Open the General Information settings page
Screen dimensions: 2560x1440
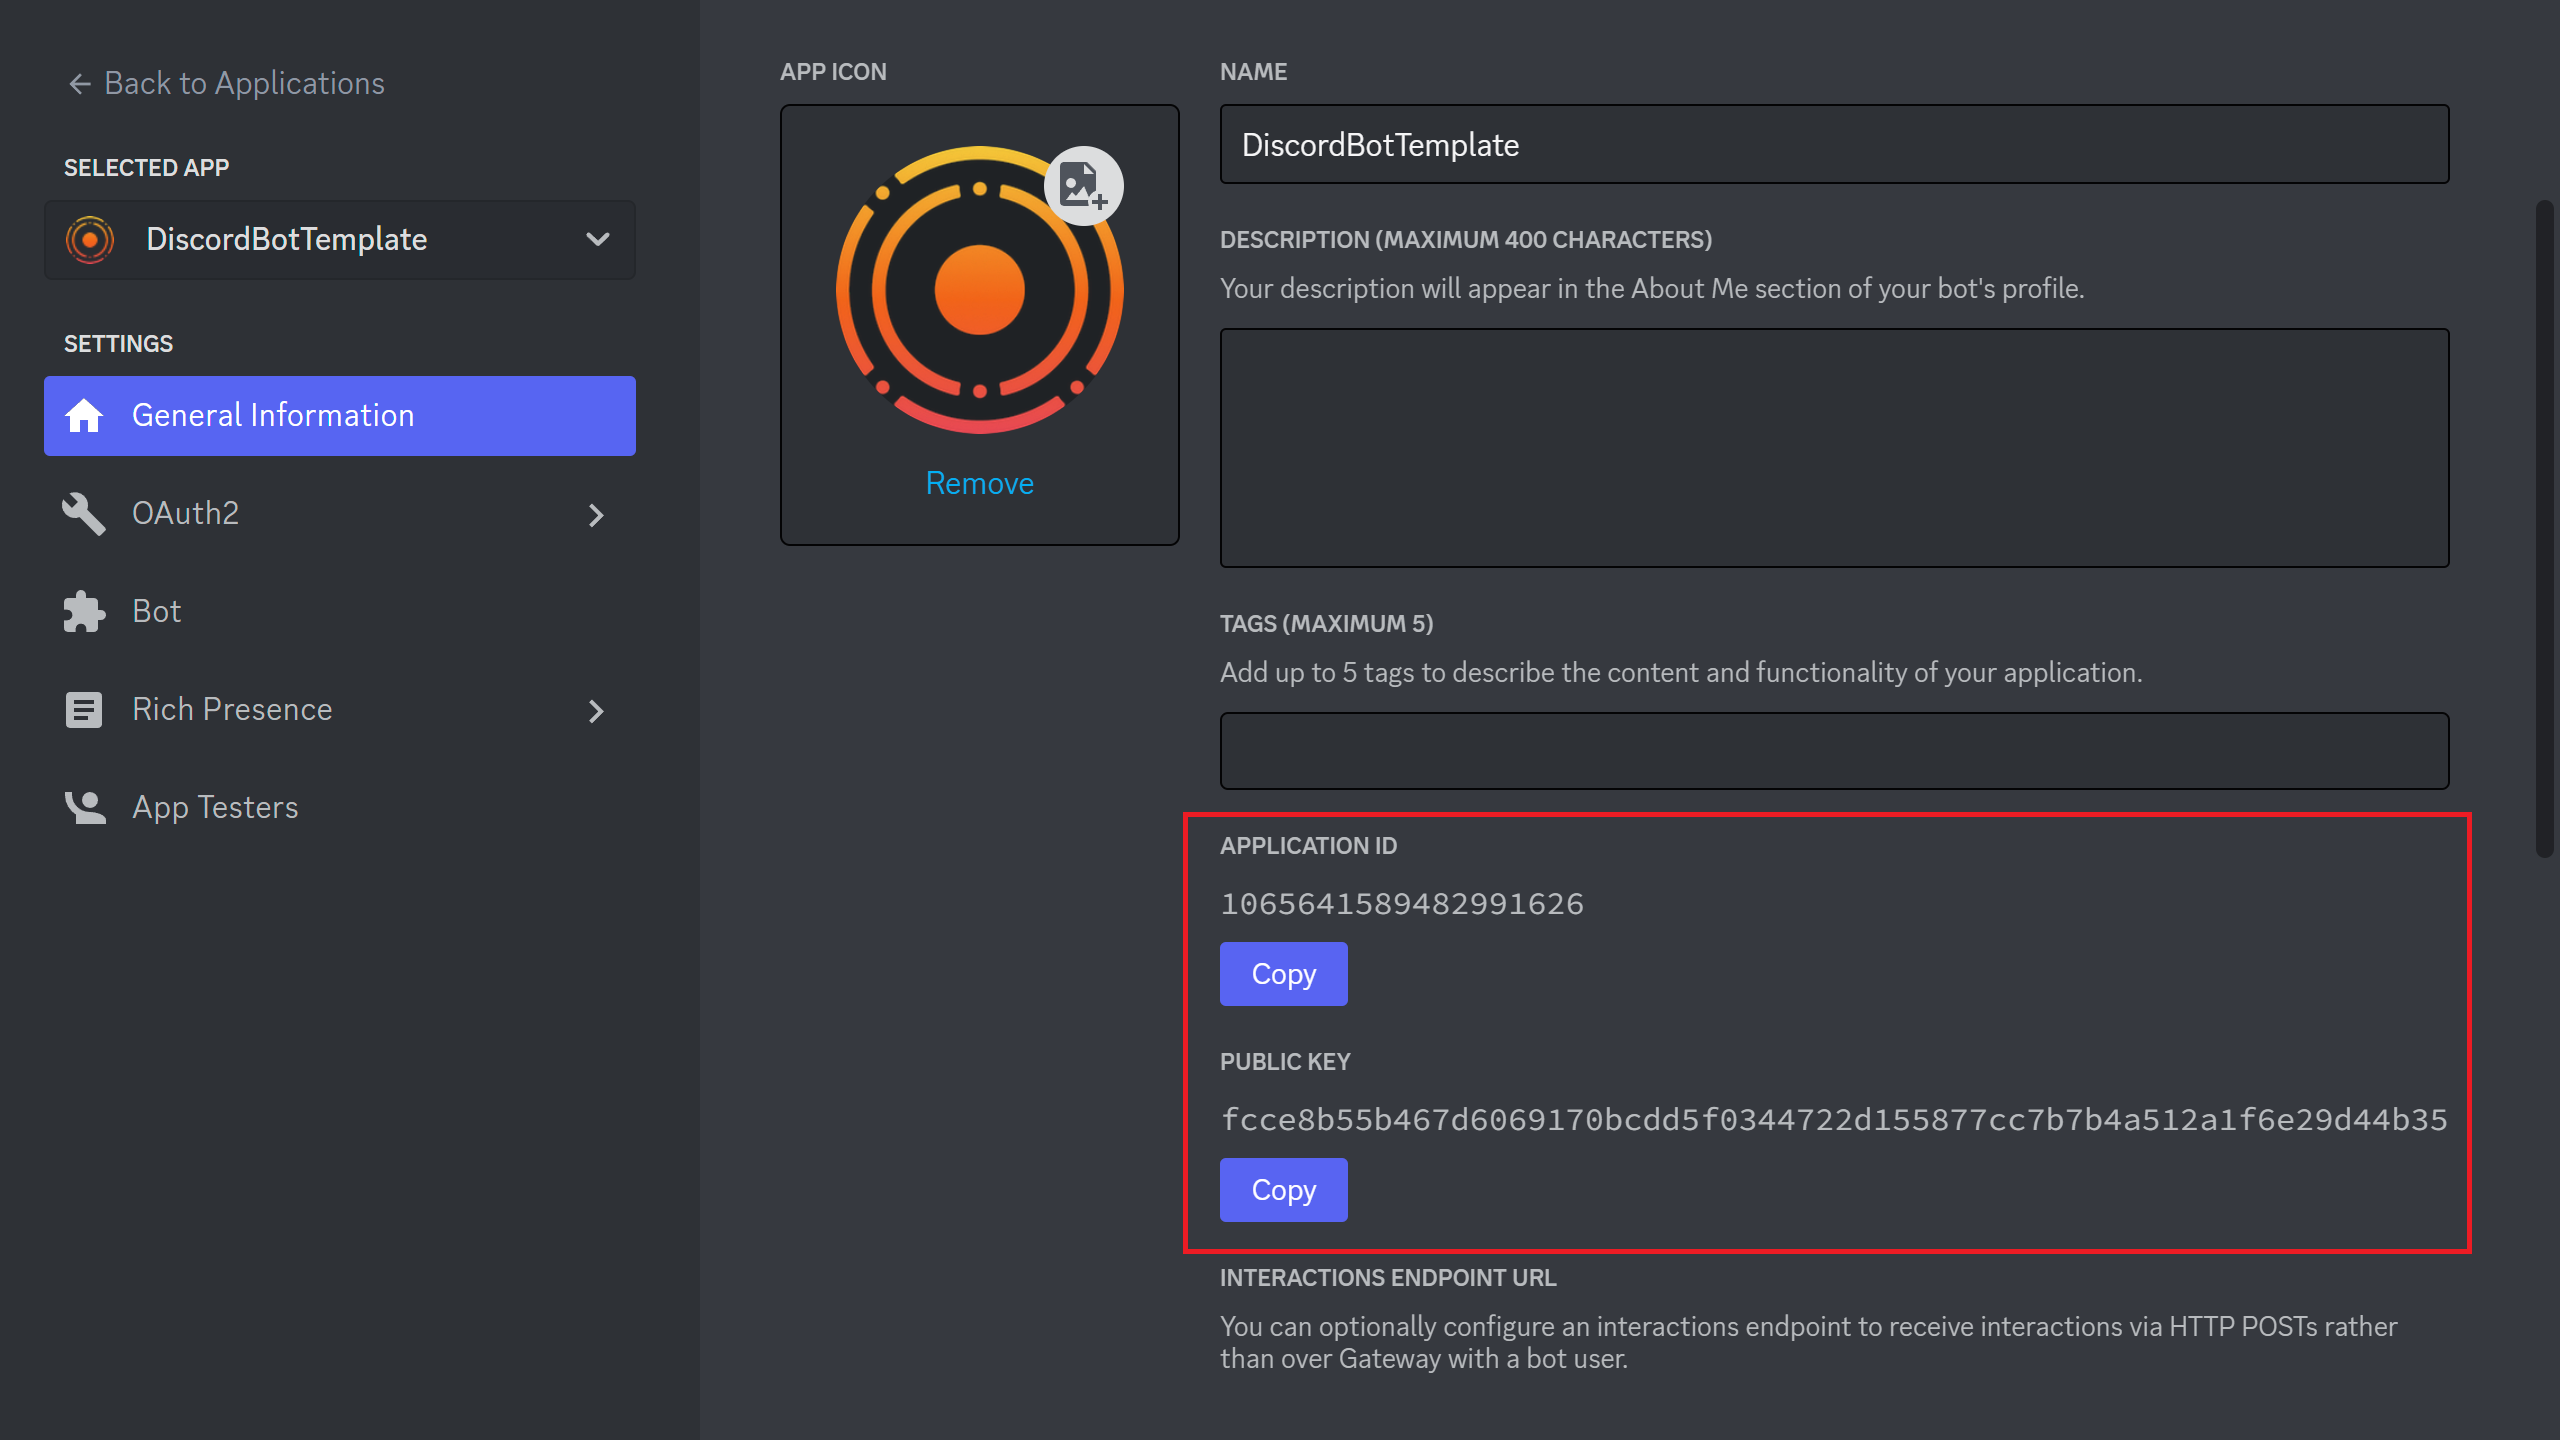tap(272, 415)
